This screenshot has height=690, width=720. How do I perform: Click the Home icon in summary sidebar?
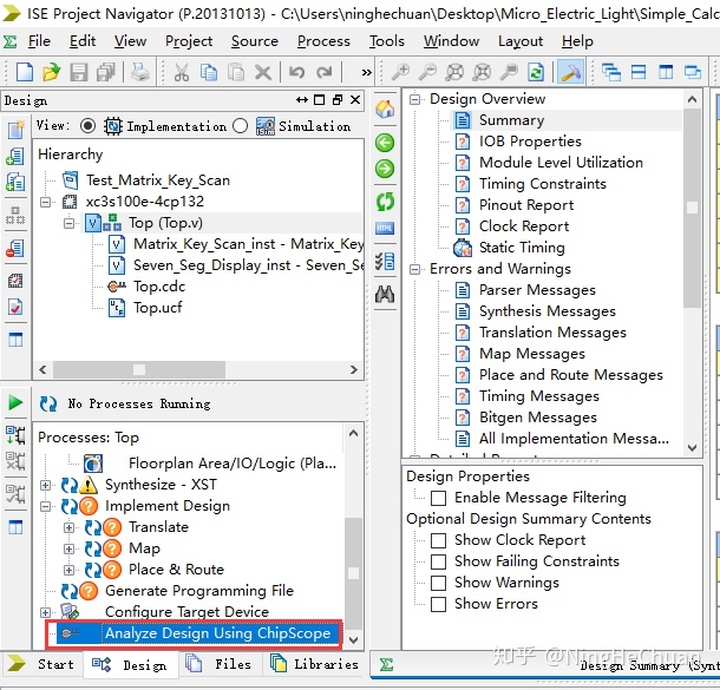coord(385,109)
